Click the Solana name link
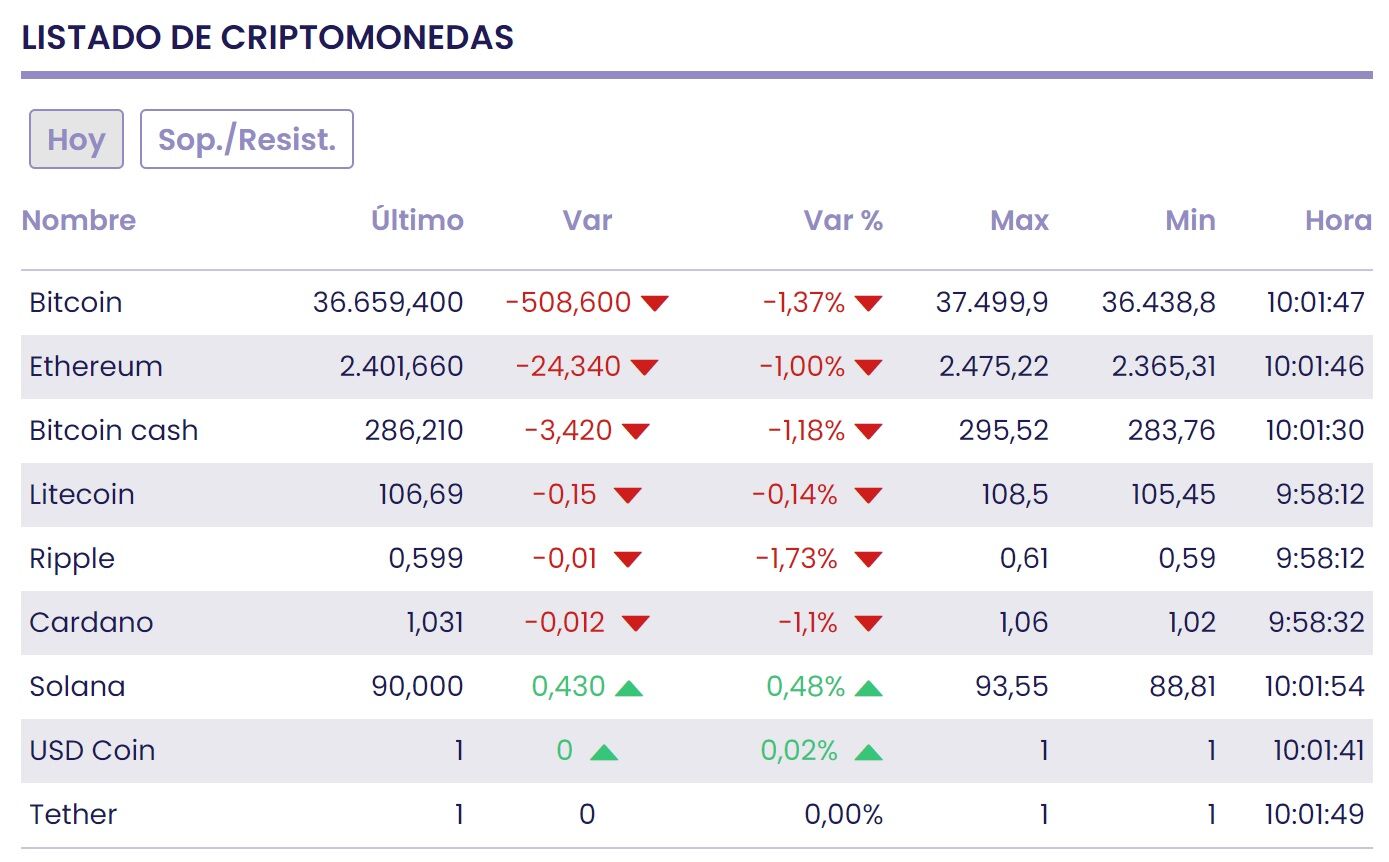 77,686
